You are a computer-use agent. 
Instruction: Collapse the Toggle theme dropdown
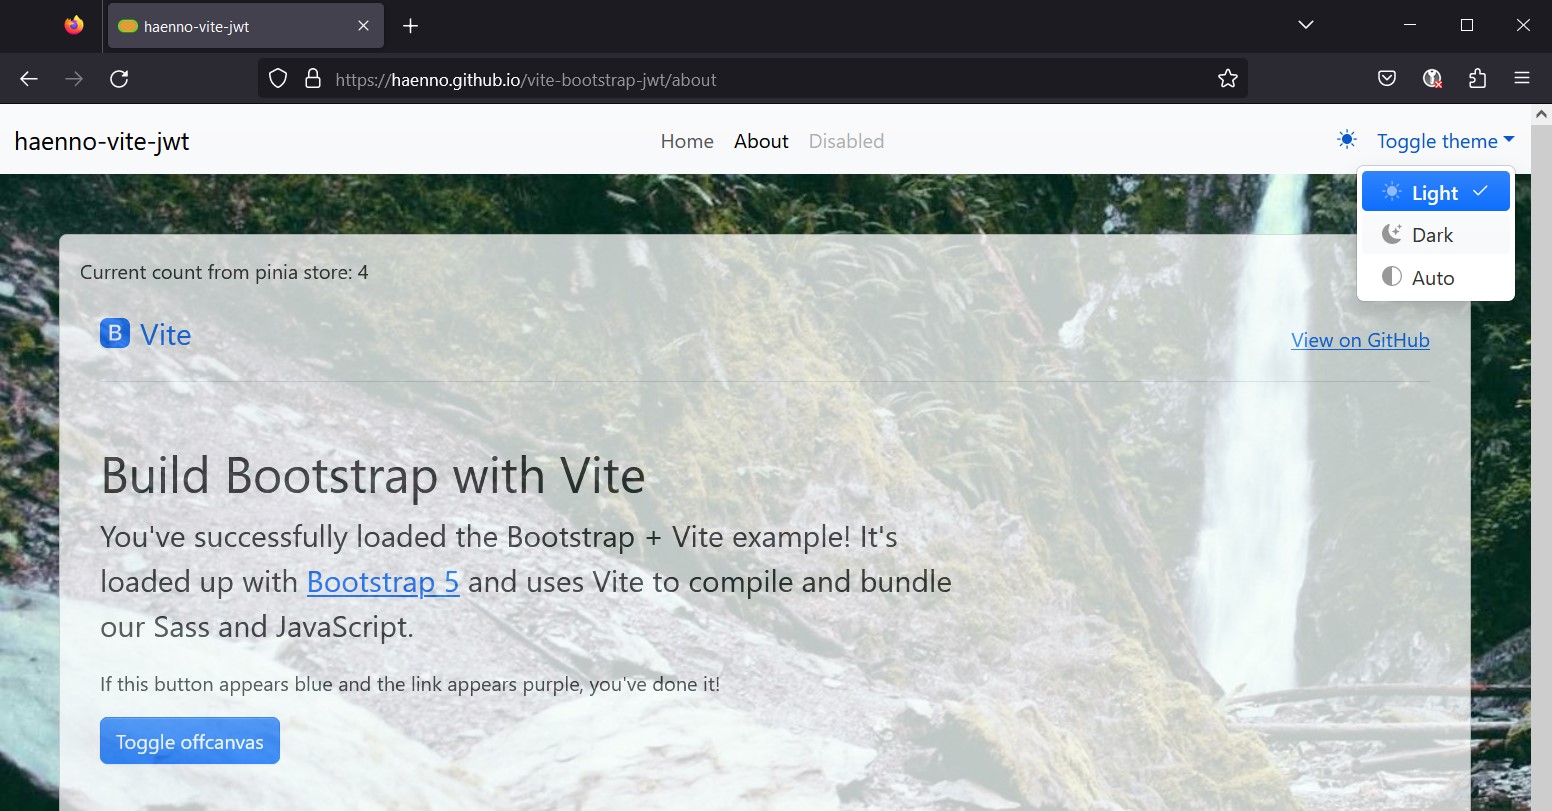[x=1446, y=141]
